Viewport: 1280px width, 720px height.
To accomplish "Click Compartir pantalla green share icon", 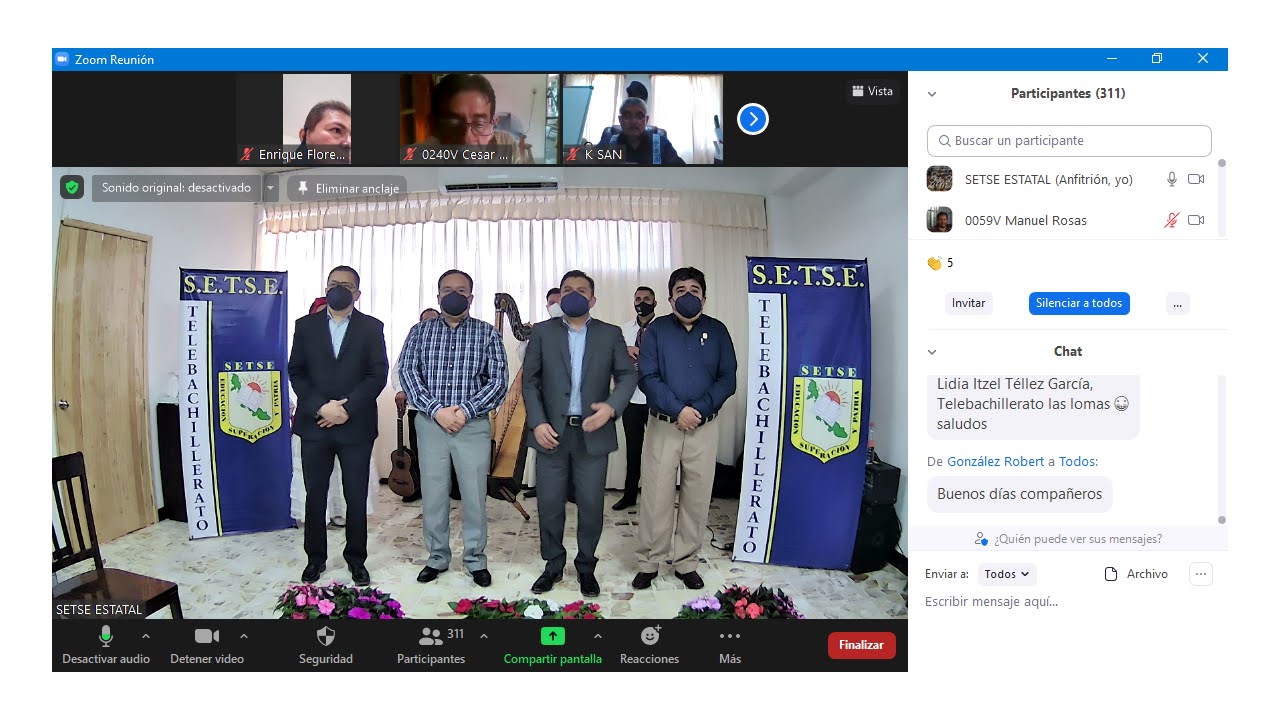I will [553, 636].
